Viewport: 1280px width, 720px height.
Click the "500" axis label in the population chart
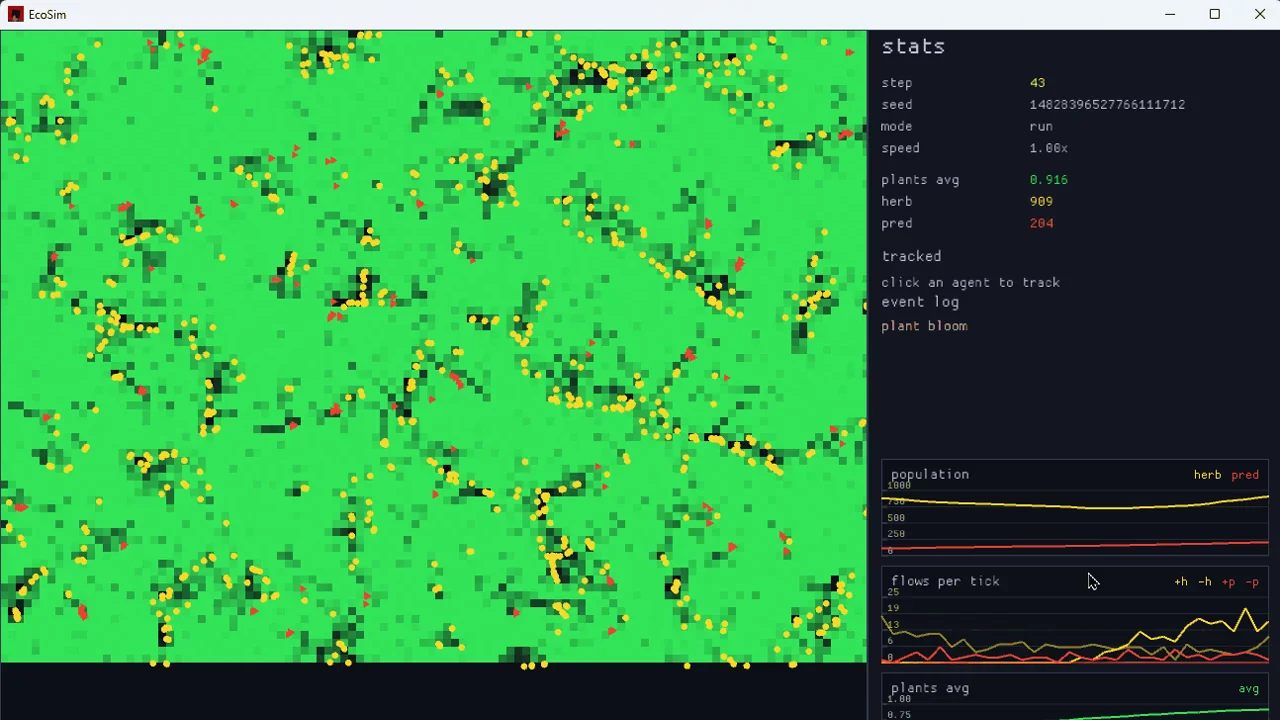tap(895, 518)
